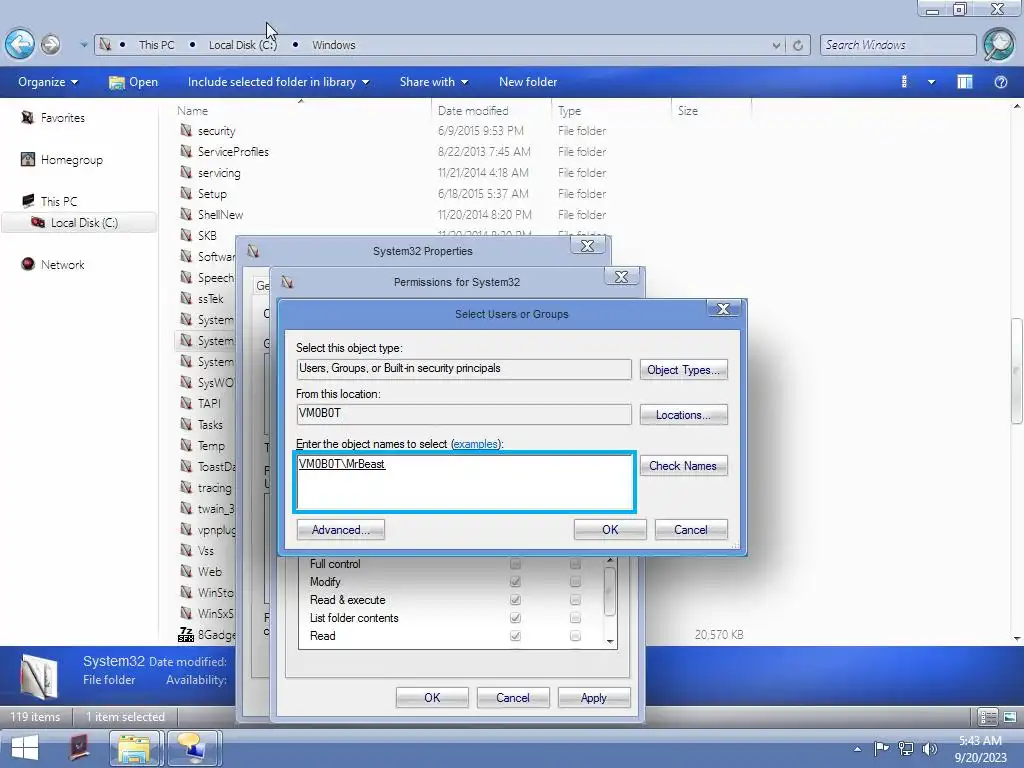The height and width of the screenshot is (768, 1024).
Task: Click New folder in the toolbar
Action: pyautogui.click(x=528, y=82)
